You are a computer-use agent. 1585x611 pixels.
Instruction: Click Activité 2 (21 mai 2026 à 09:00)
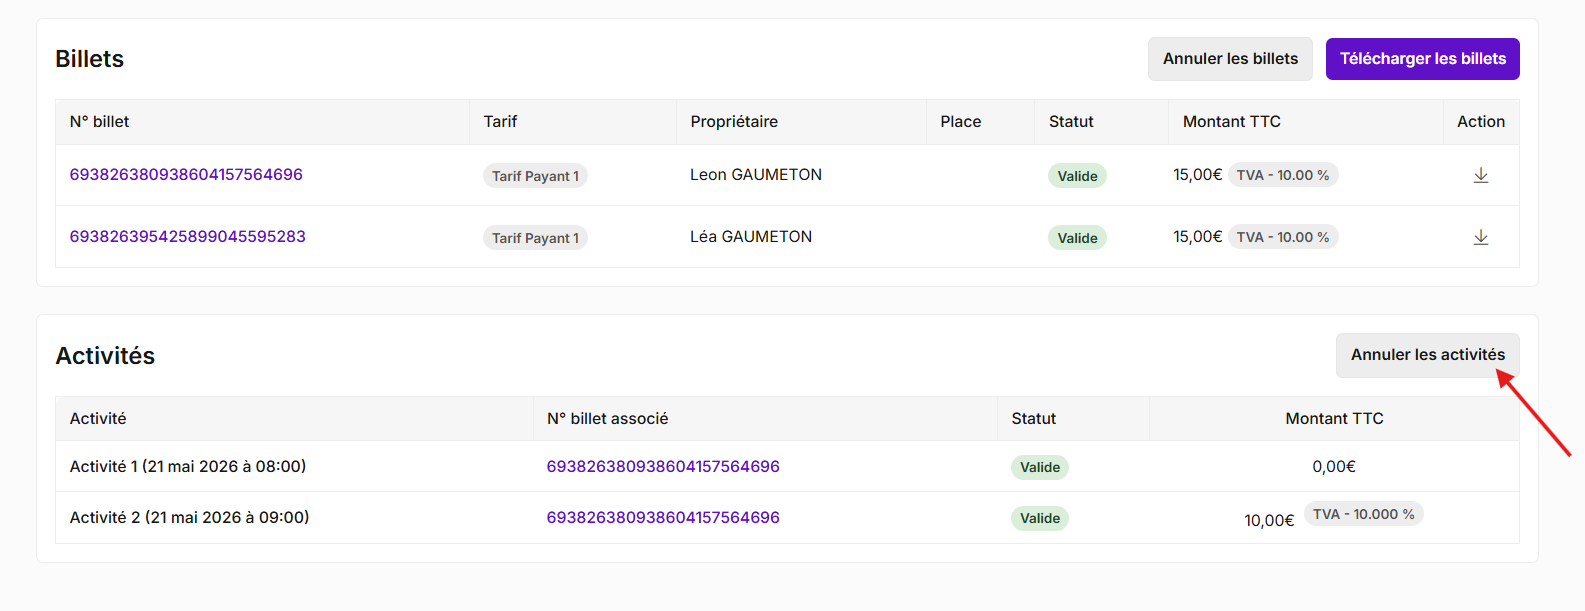coord(189,518)
